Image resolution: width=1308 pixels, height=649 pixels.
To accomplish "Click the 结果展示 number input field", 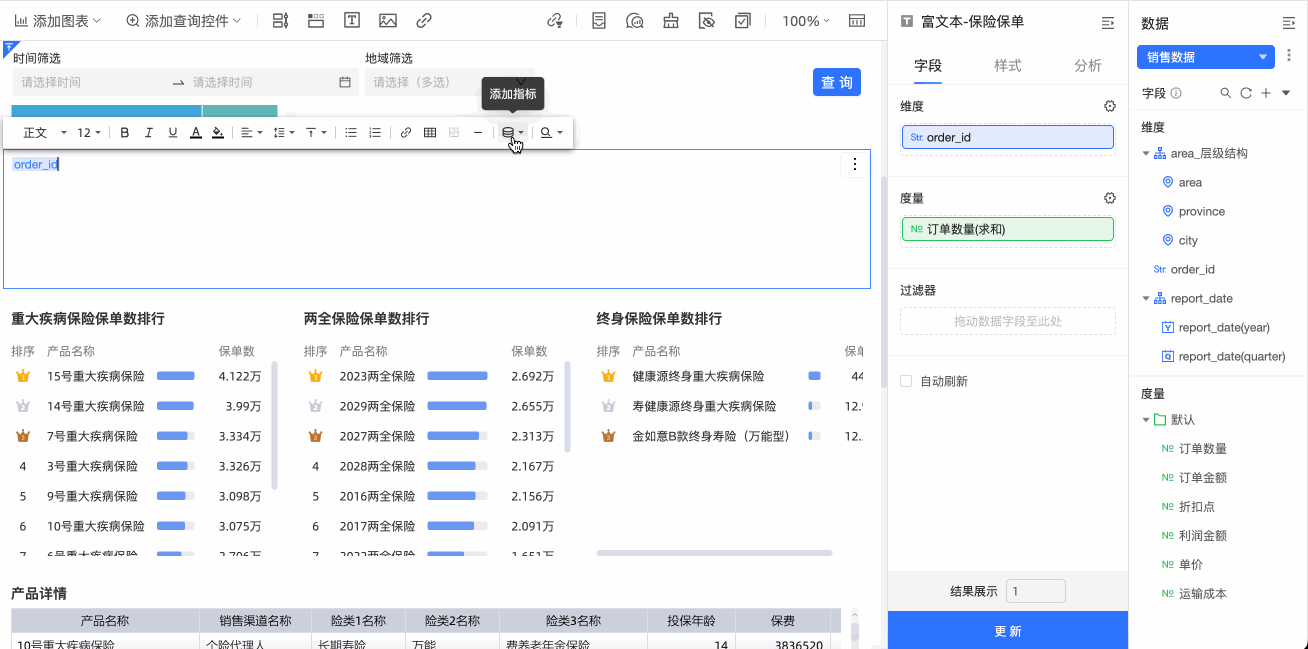I will point(1035,591).
